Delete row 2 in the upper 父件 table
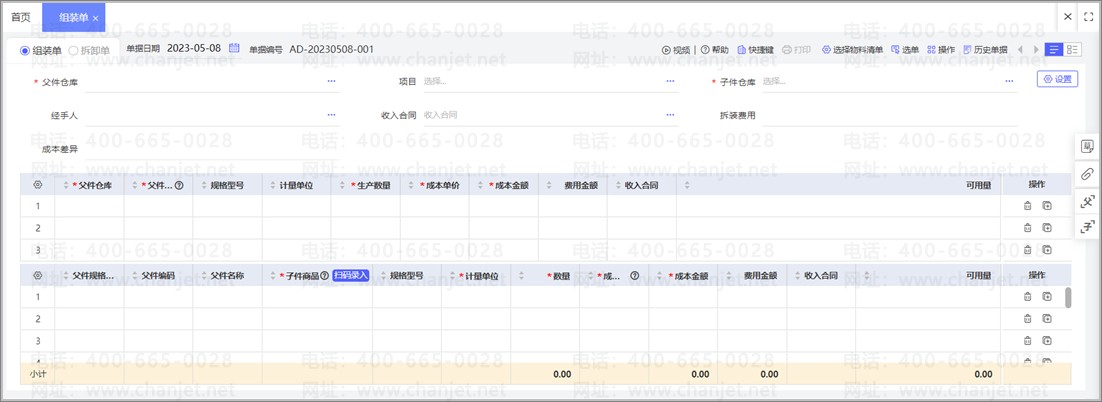Image resolution: width=1102 pixels, height=402 pixels. [x=1028, y=228]
